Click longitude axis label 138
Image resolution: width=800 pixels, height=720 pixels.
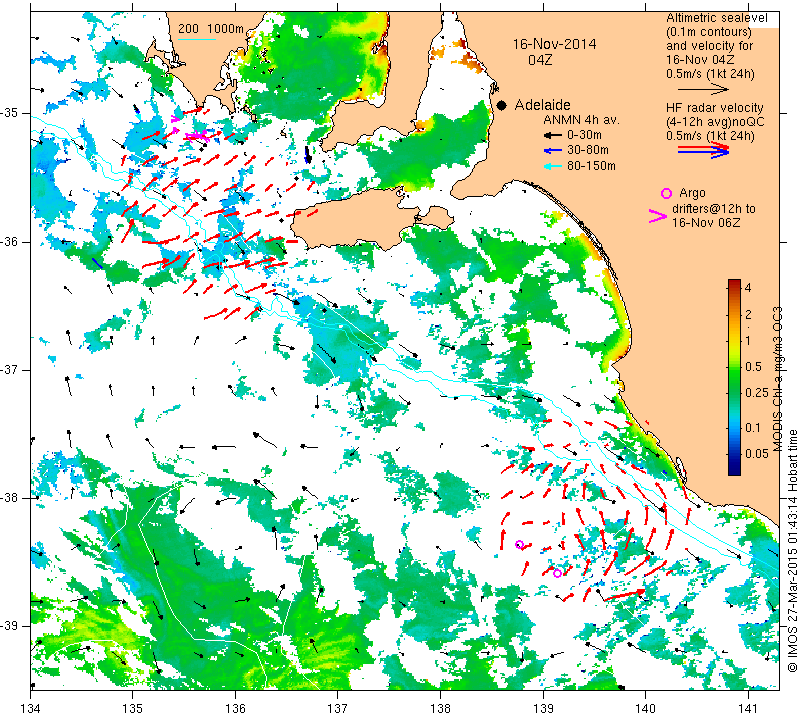pos(440,709)
